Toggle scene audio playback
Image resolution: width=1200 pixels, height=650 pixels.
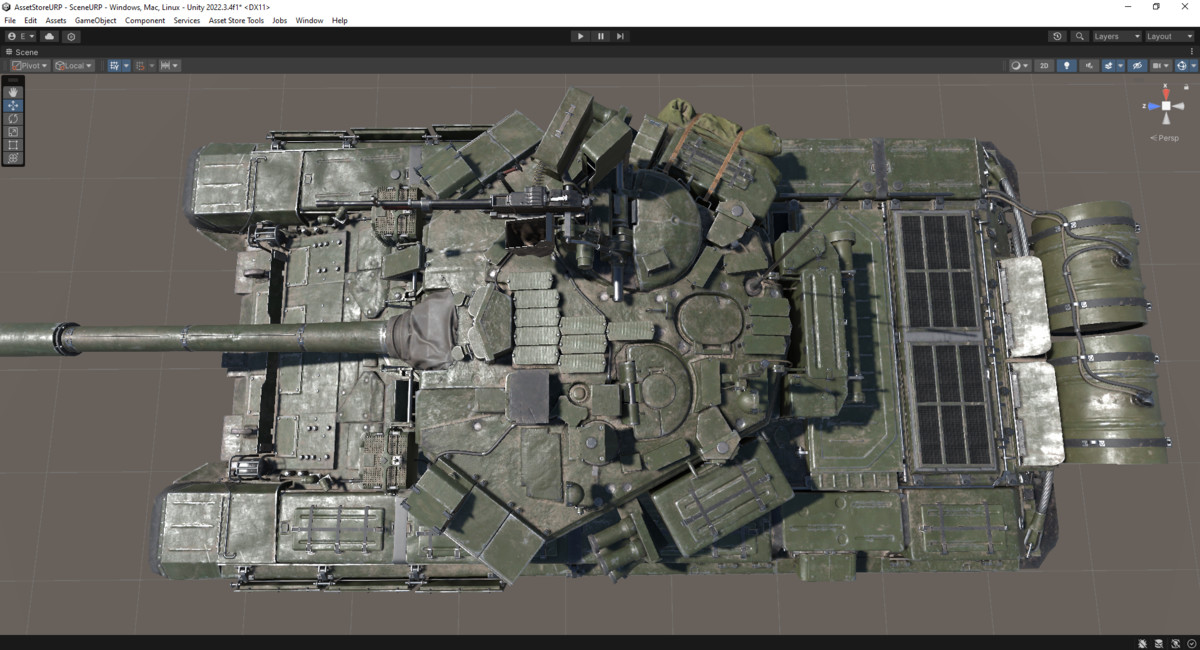pyautogui.click(x=1090, y=66)
